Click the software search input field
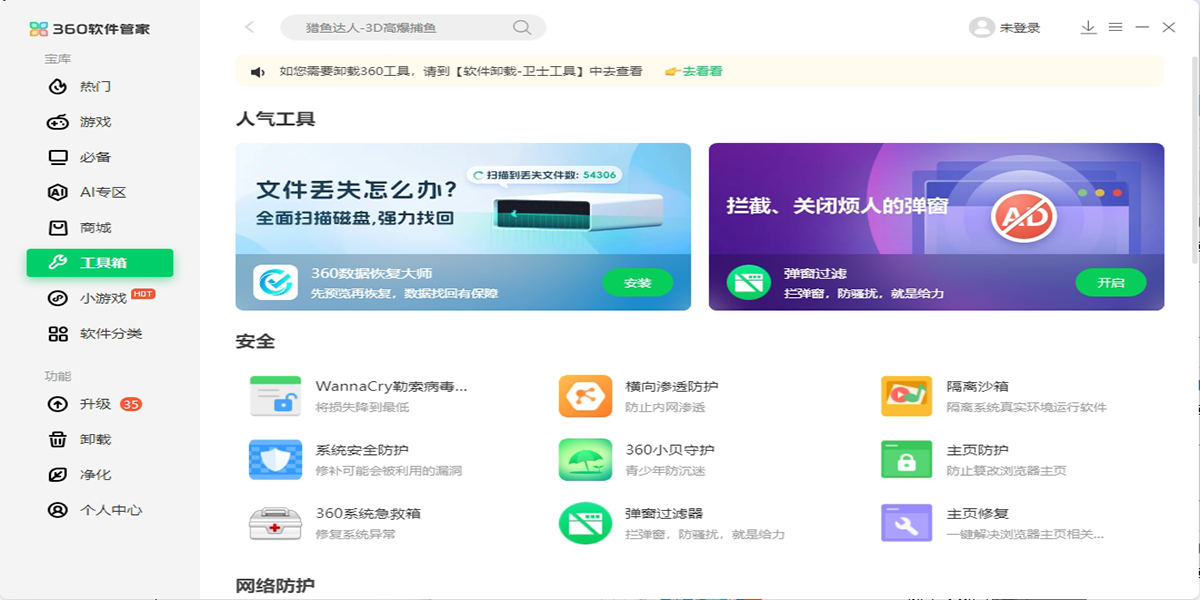1200x600 pixels. point(400,28)
